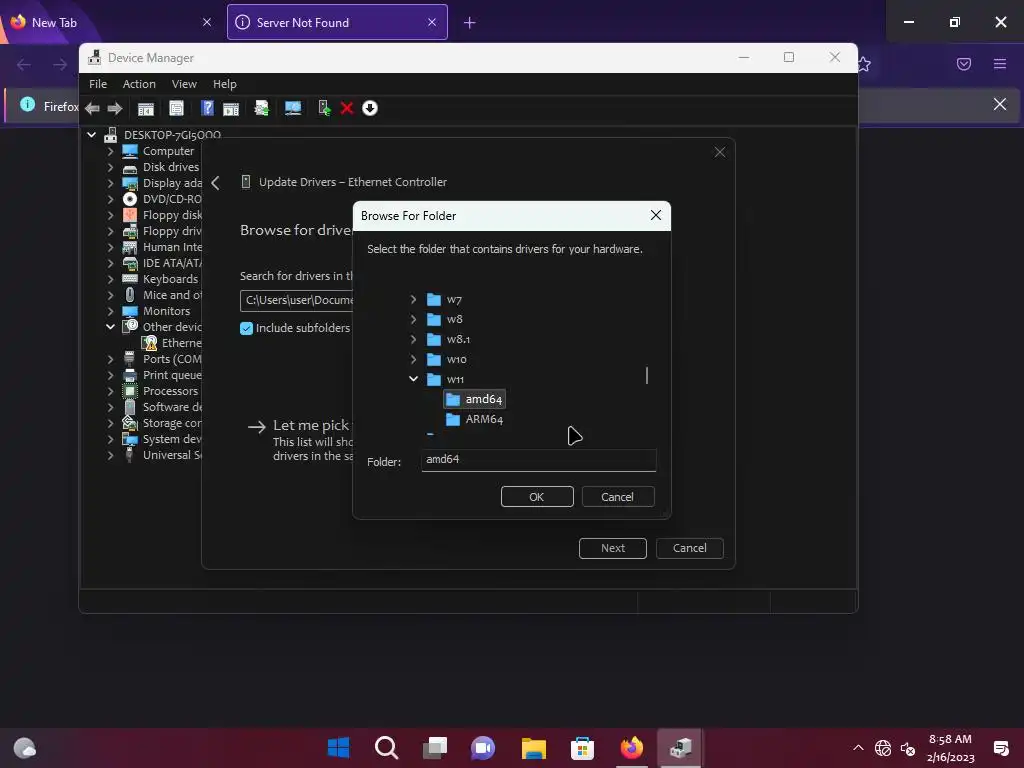Open the Action menu
Image resolution: width=1024 pixels, height=768 pixels.
pyautogui.click(x=139, y=84)
